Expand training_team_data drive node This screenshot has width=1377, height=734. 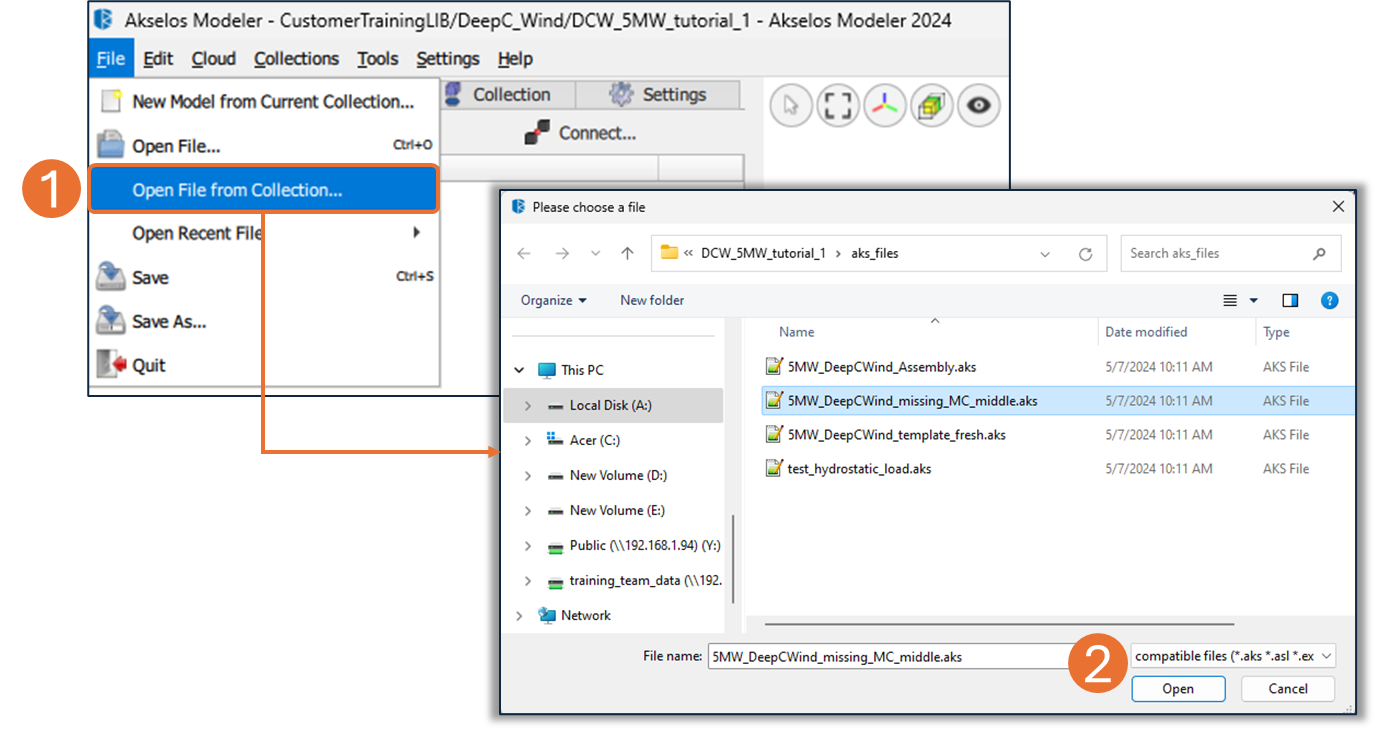[528, 580]
